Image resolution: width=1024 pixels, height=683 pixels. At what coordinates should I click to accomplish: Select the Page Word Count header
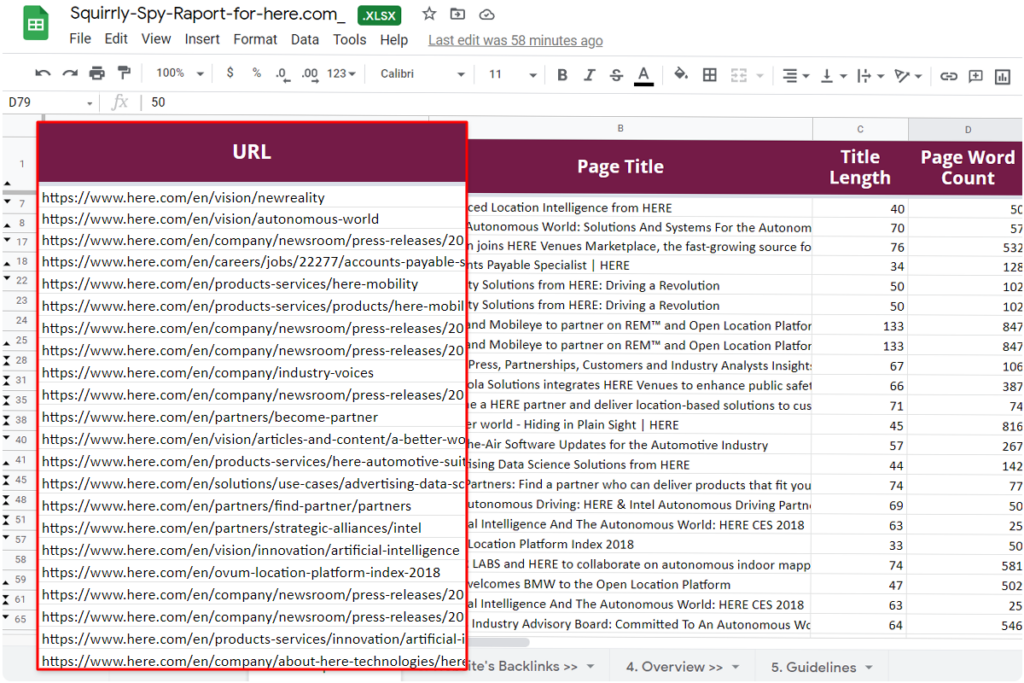click(967, 167)
